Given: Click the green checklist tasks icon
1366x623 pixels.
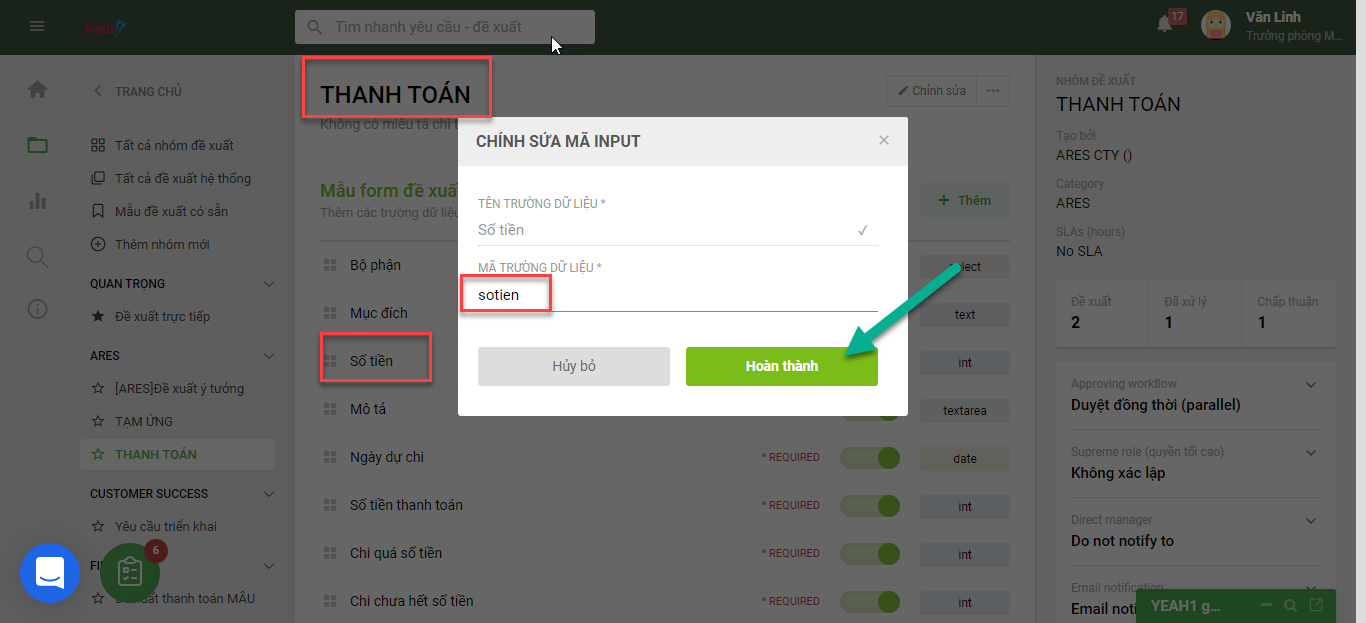Looking at the screenshot, I should pyautogui.click(x=130, y=572).
